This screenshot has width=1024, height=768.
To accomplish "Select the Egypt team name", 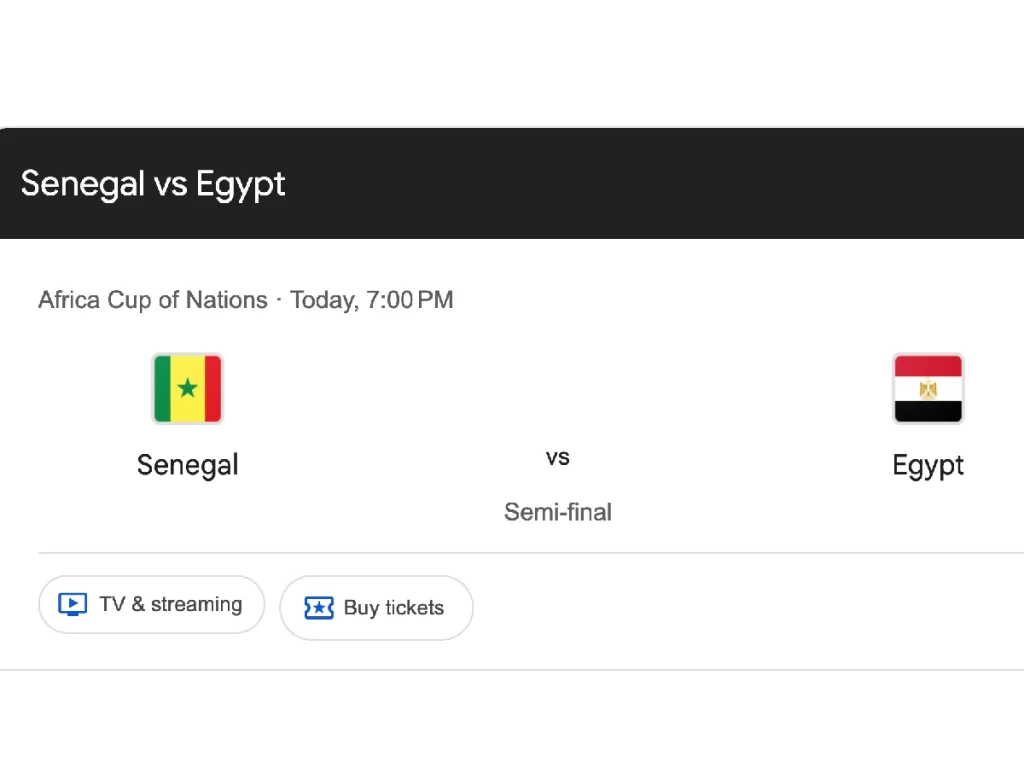I will 928,465.
